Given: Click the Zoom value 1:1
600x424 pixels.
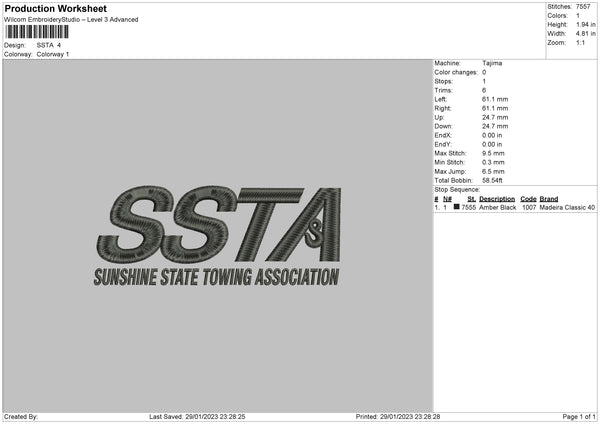Looking at the screenshot, I should point(580,42).
